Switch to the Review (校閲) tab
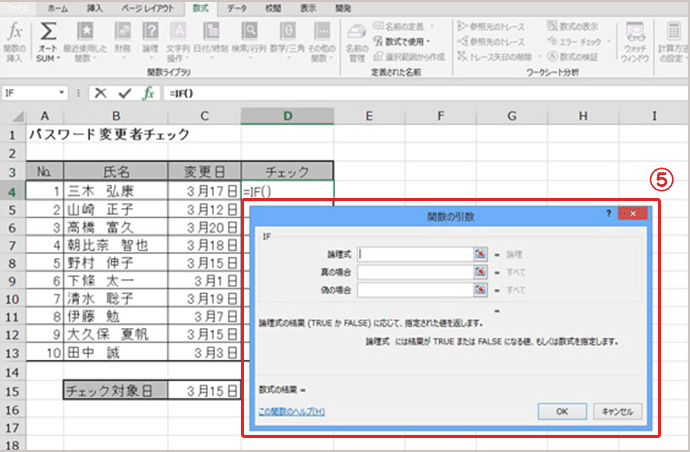Image resolution: width=690 pixels, height=452 pixels. click(273, 8)
